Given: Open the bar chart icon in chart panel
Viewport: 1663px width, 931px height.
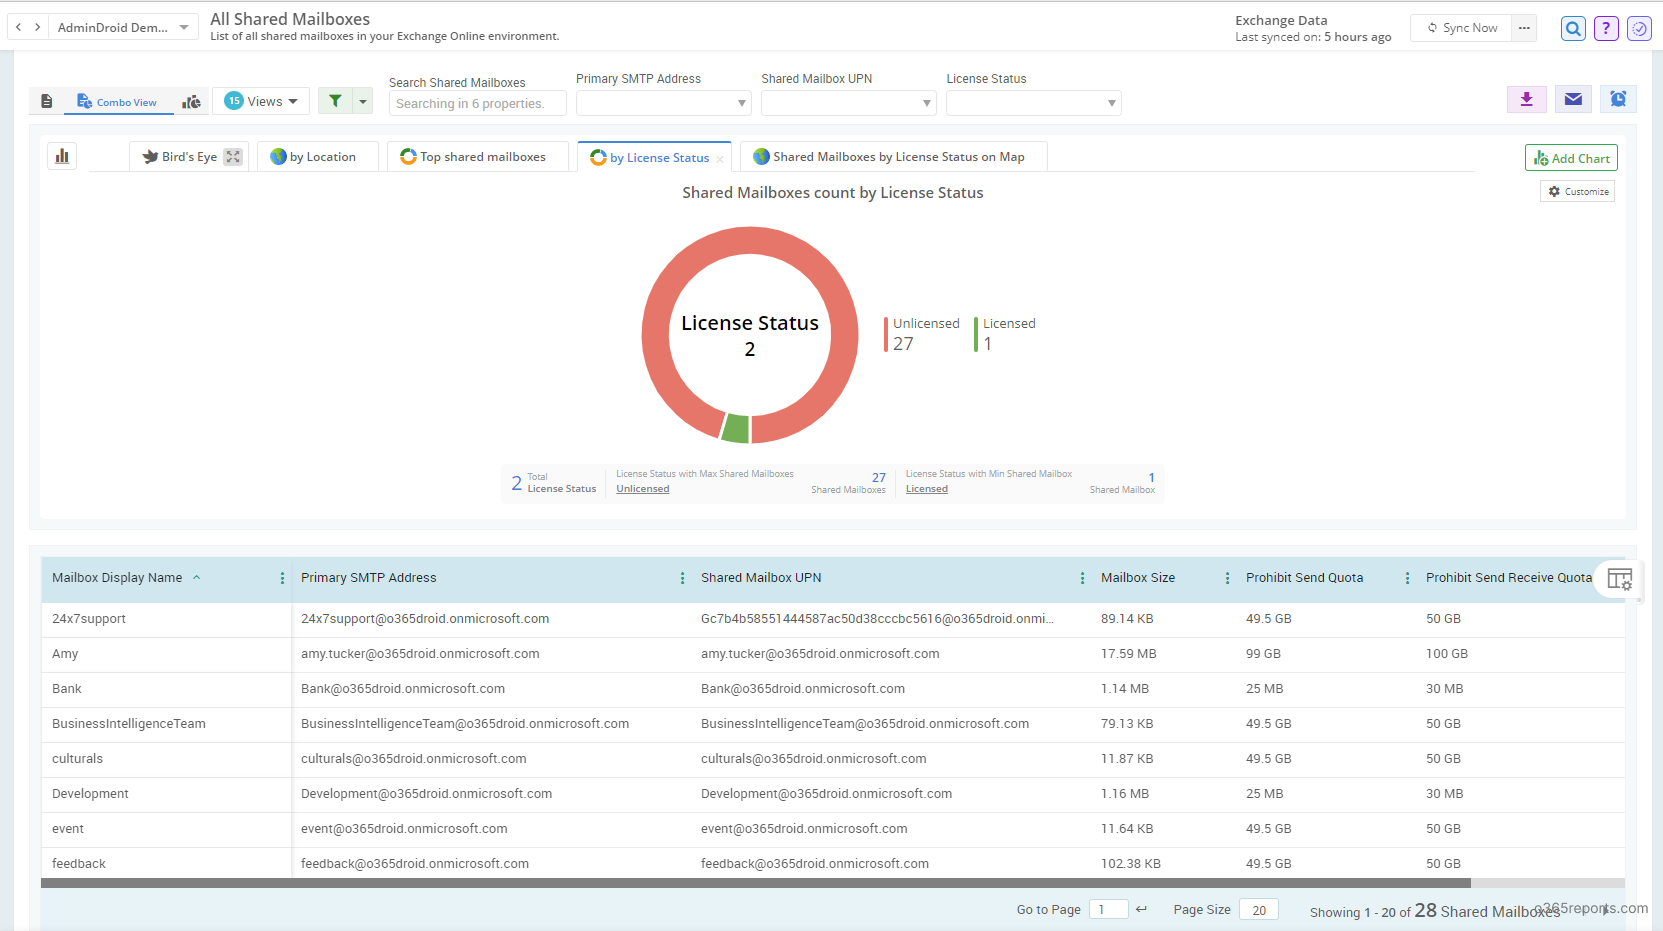Looking at the screenshot, I should (x=62, y=156).
